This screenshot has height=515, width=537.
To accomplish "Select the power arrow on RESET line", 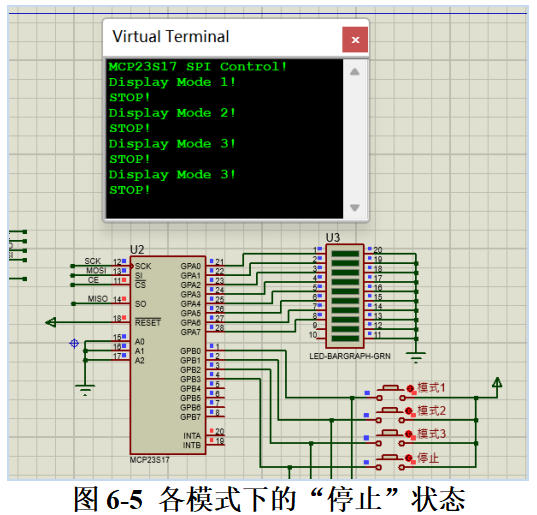I will click(51, 322).
